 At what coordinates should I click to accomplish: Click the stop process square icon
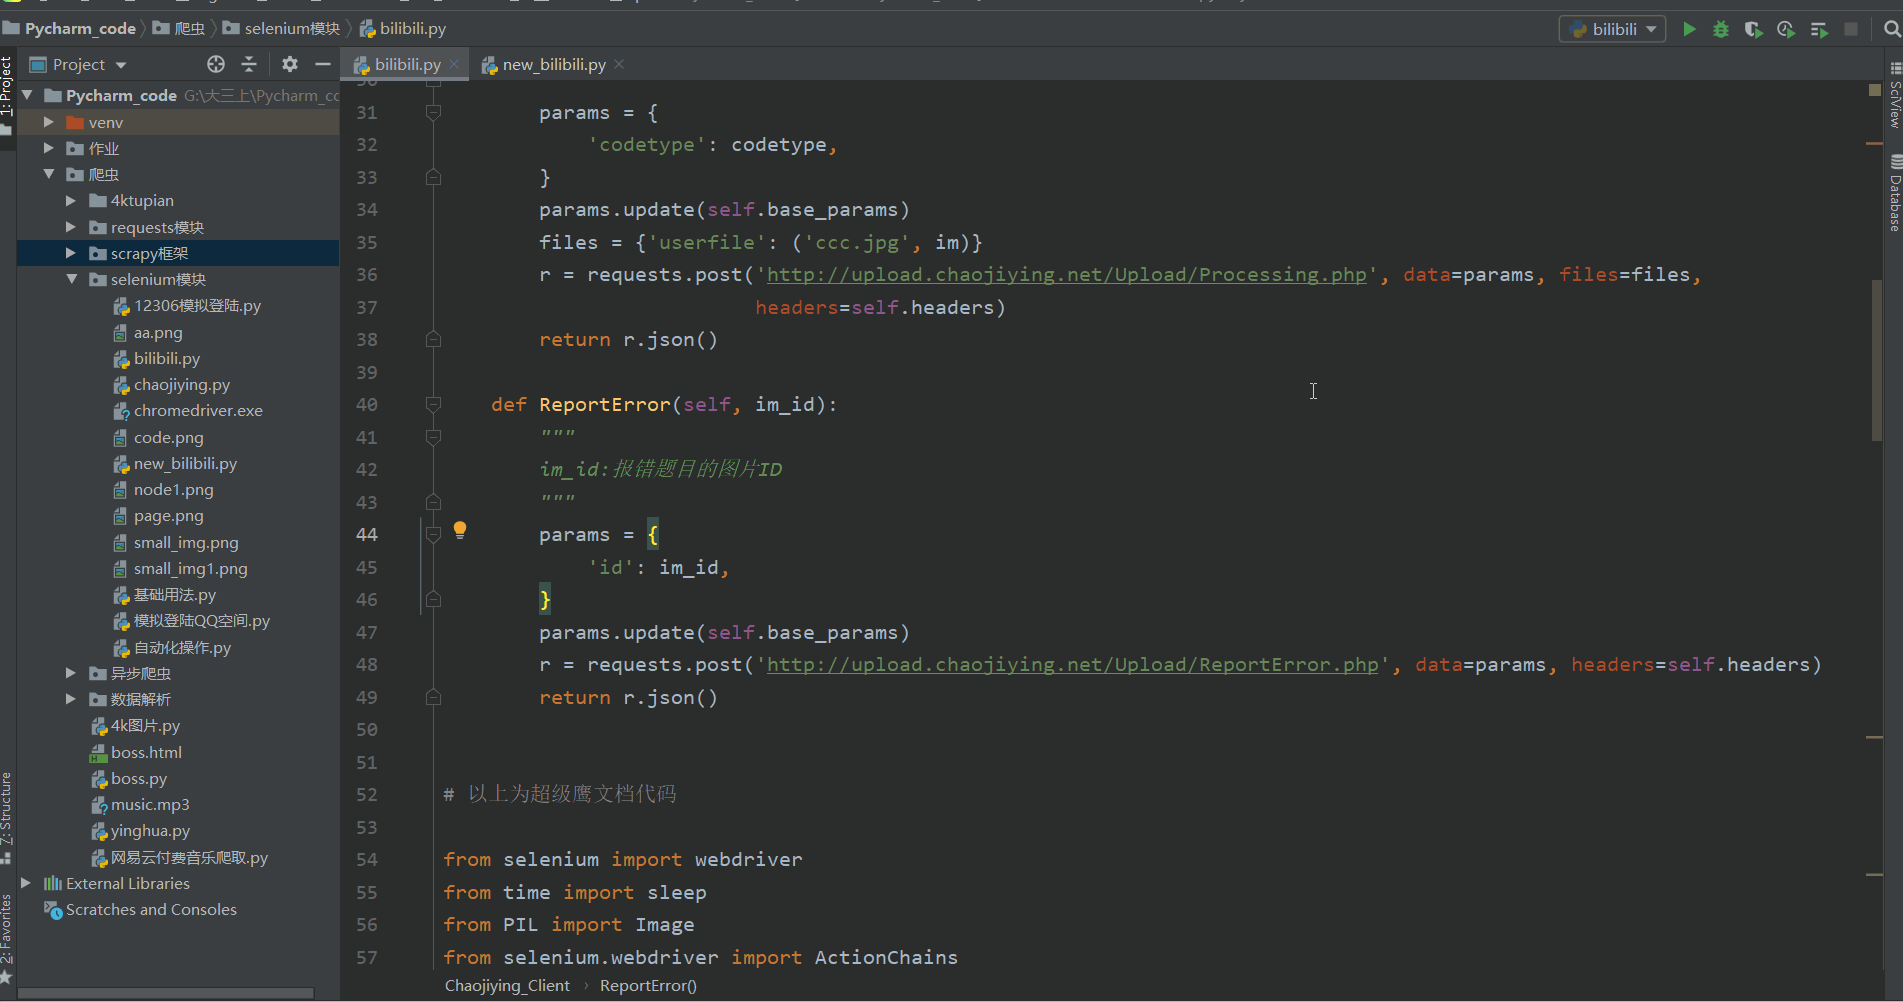coord(1851,29)
